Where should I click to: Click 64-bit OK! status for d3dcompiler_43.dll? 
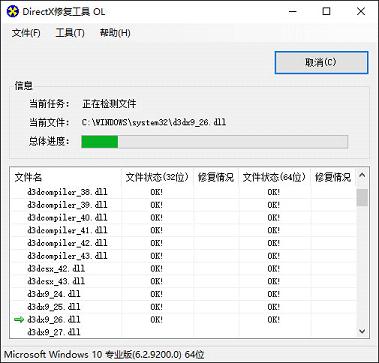[274, 256]
